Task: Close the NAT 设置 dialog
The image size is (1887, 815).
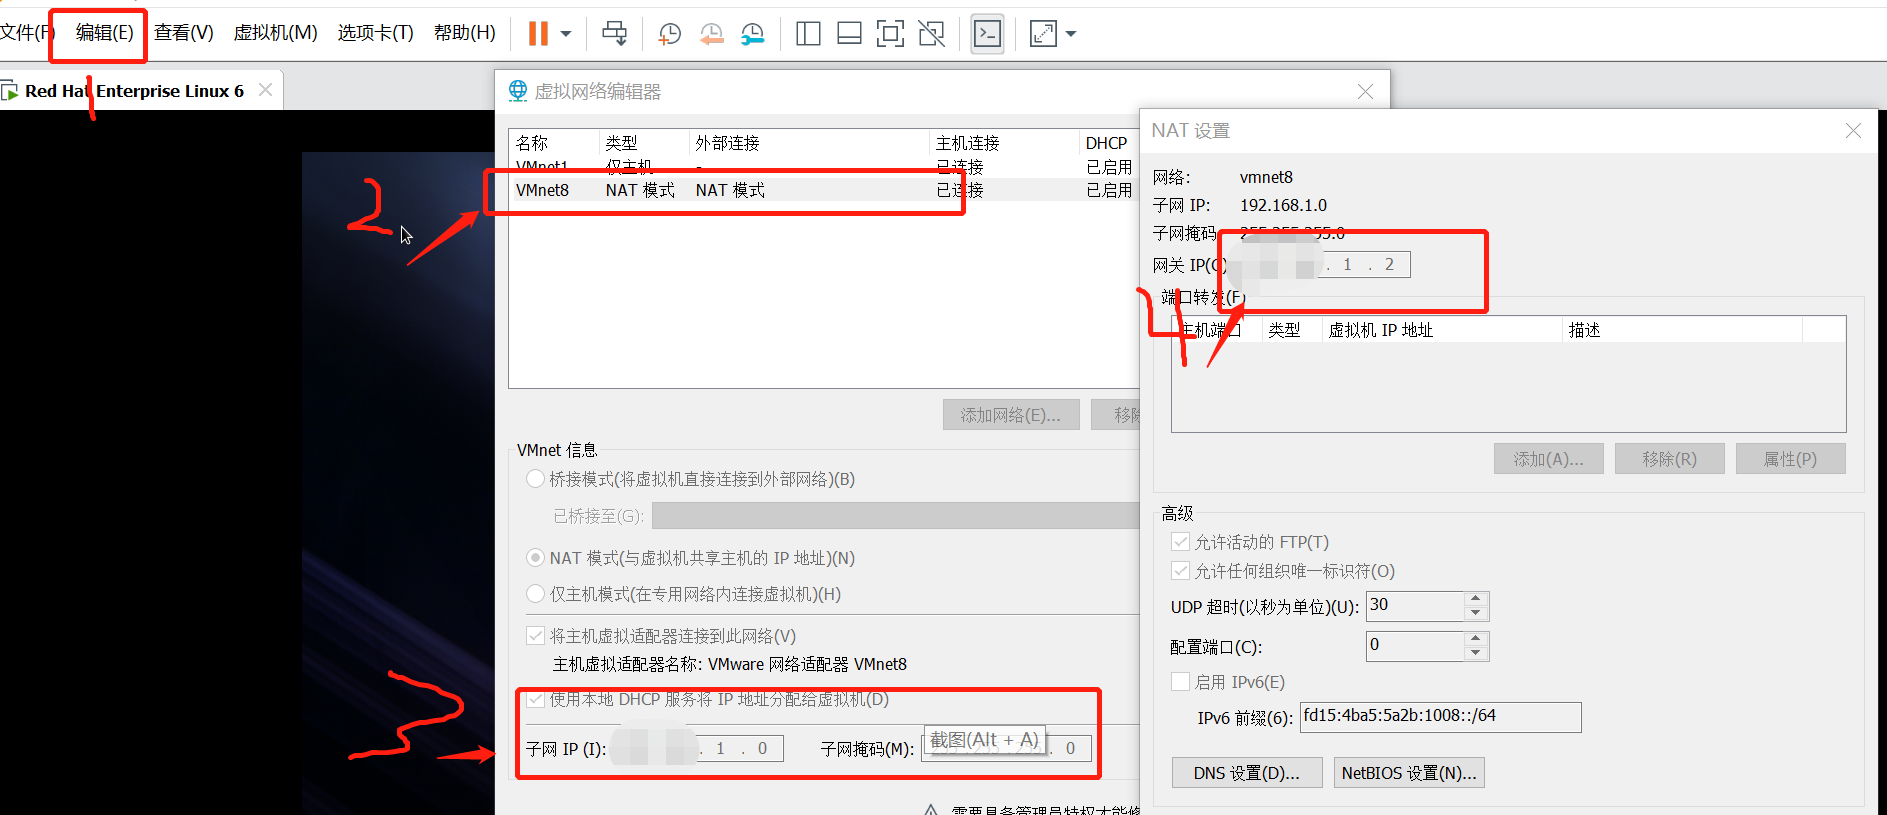Action: point(1853,131)
